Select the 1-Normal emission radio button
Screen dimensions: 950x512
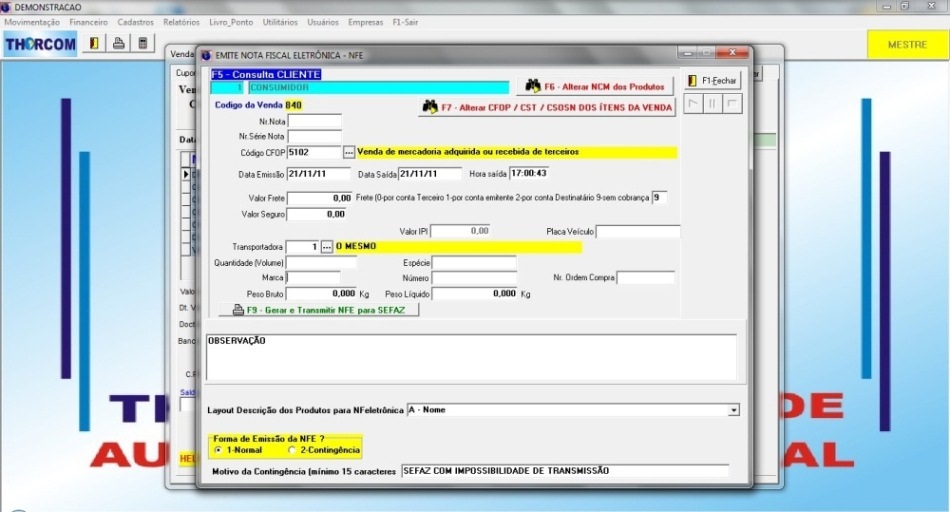coord(219,450)
